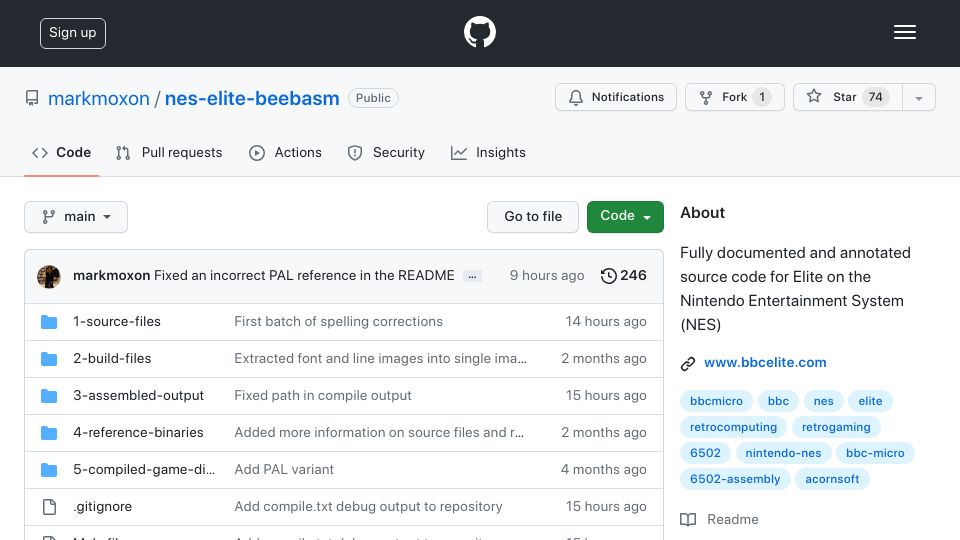
Task: Click the '9 hours ago' commit timestamp
Action: [547, 276]
